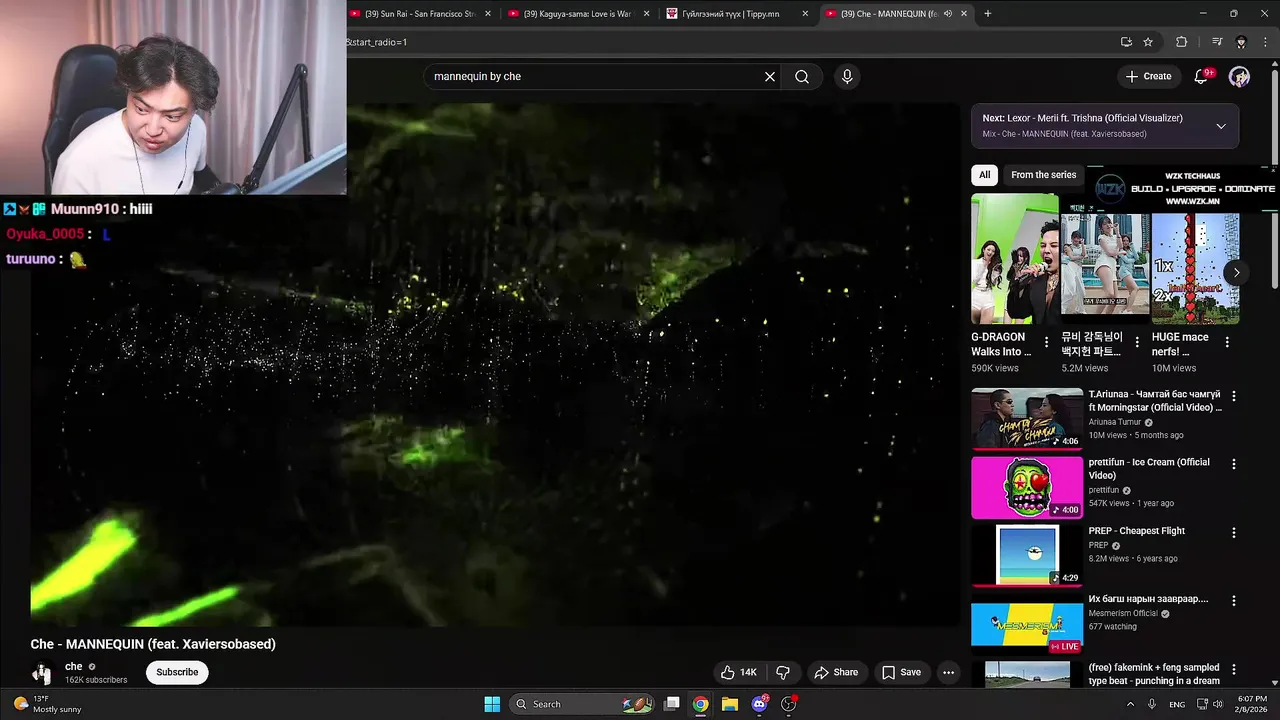Image resolution: width=1280 pixels, height=720 pixels.
Task: Open PREP Cheapest Flight thumbnail
Action: point(1027,556)
